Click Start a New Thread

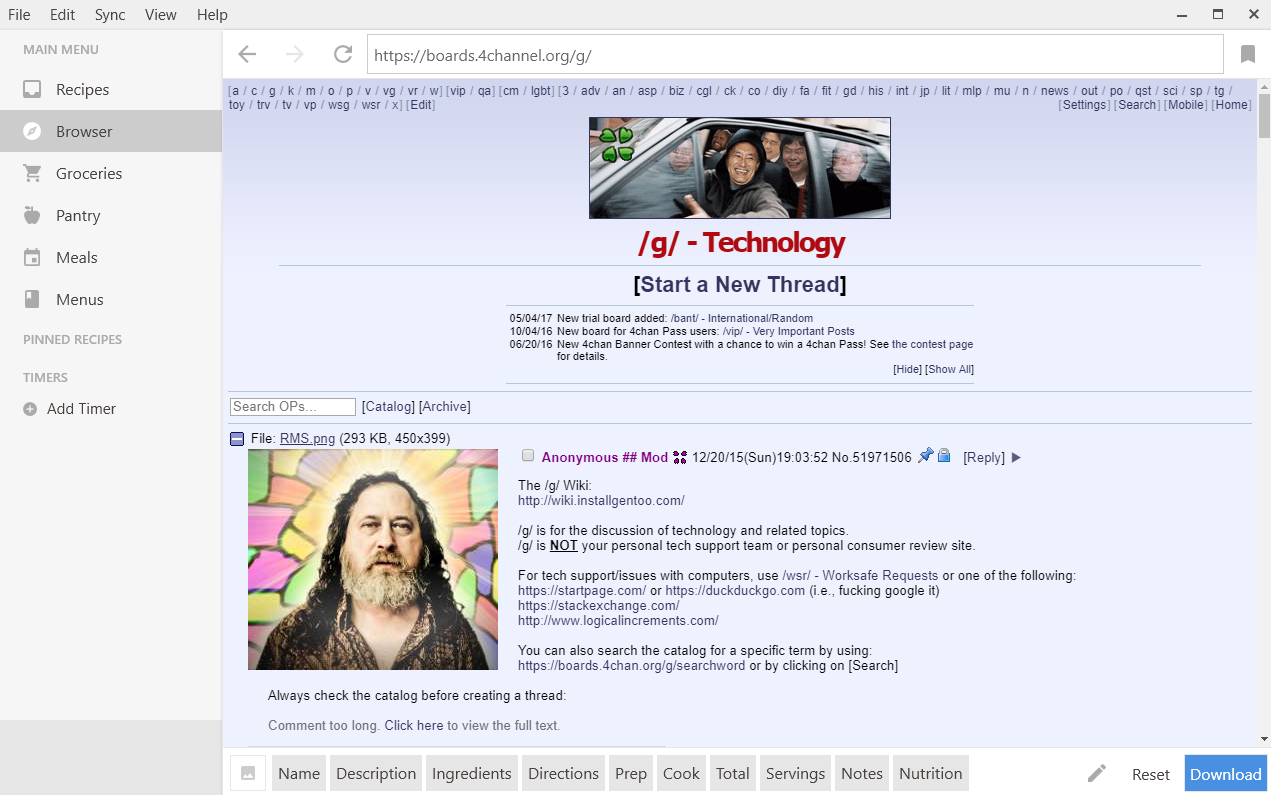pos(740,284)
